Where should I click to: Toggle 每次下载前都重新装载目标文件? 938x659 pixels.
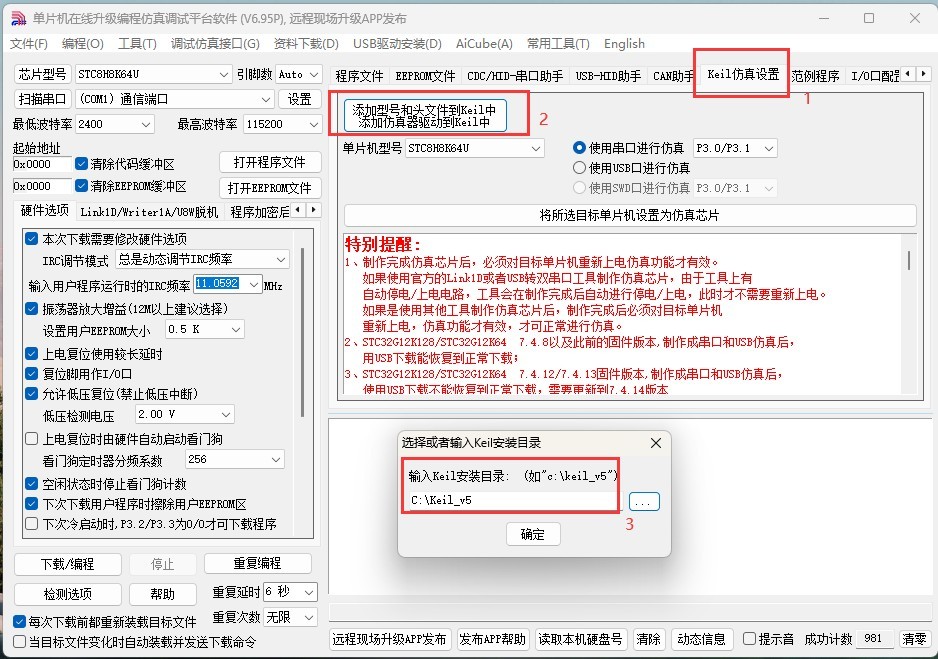point(19,622)
